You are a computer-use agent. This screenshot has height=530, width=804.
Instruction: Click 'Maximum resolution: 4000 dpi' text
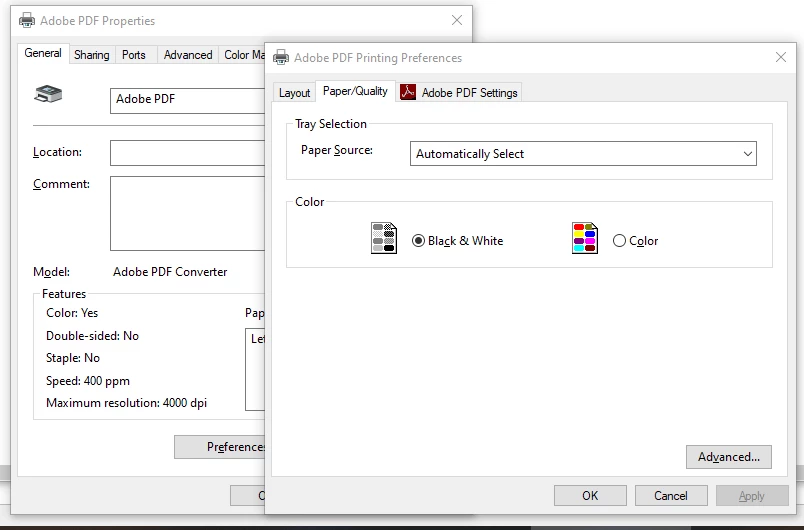click(127, 403)
